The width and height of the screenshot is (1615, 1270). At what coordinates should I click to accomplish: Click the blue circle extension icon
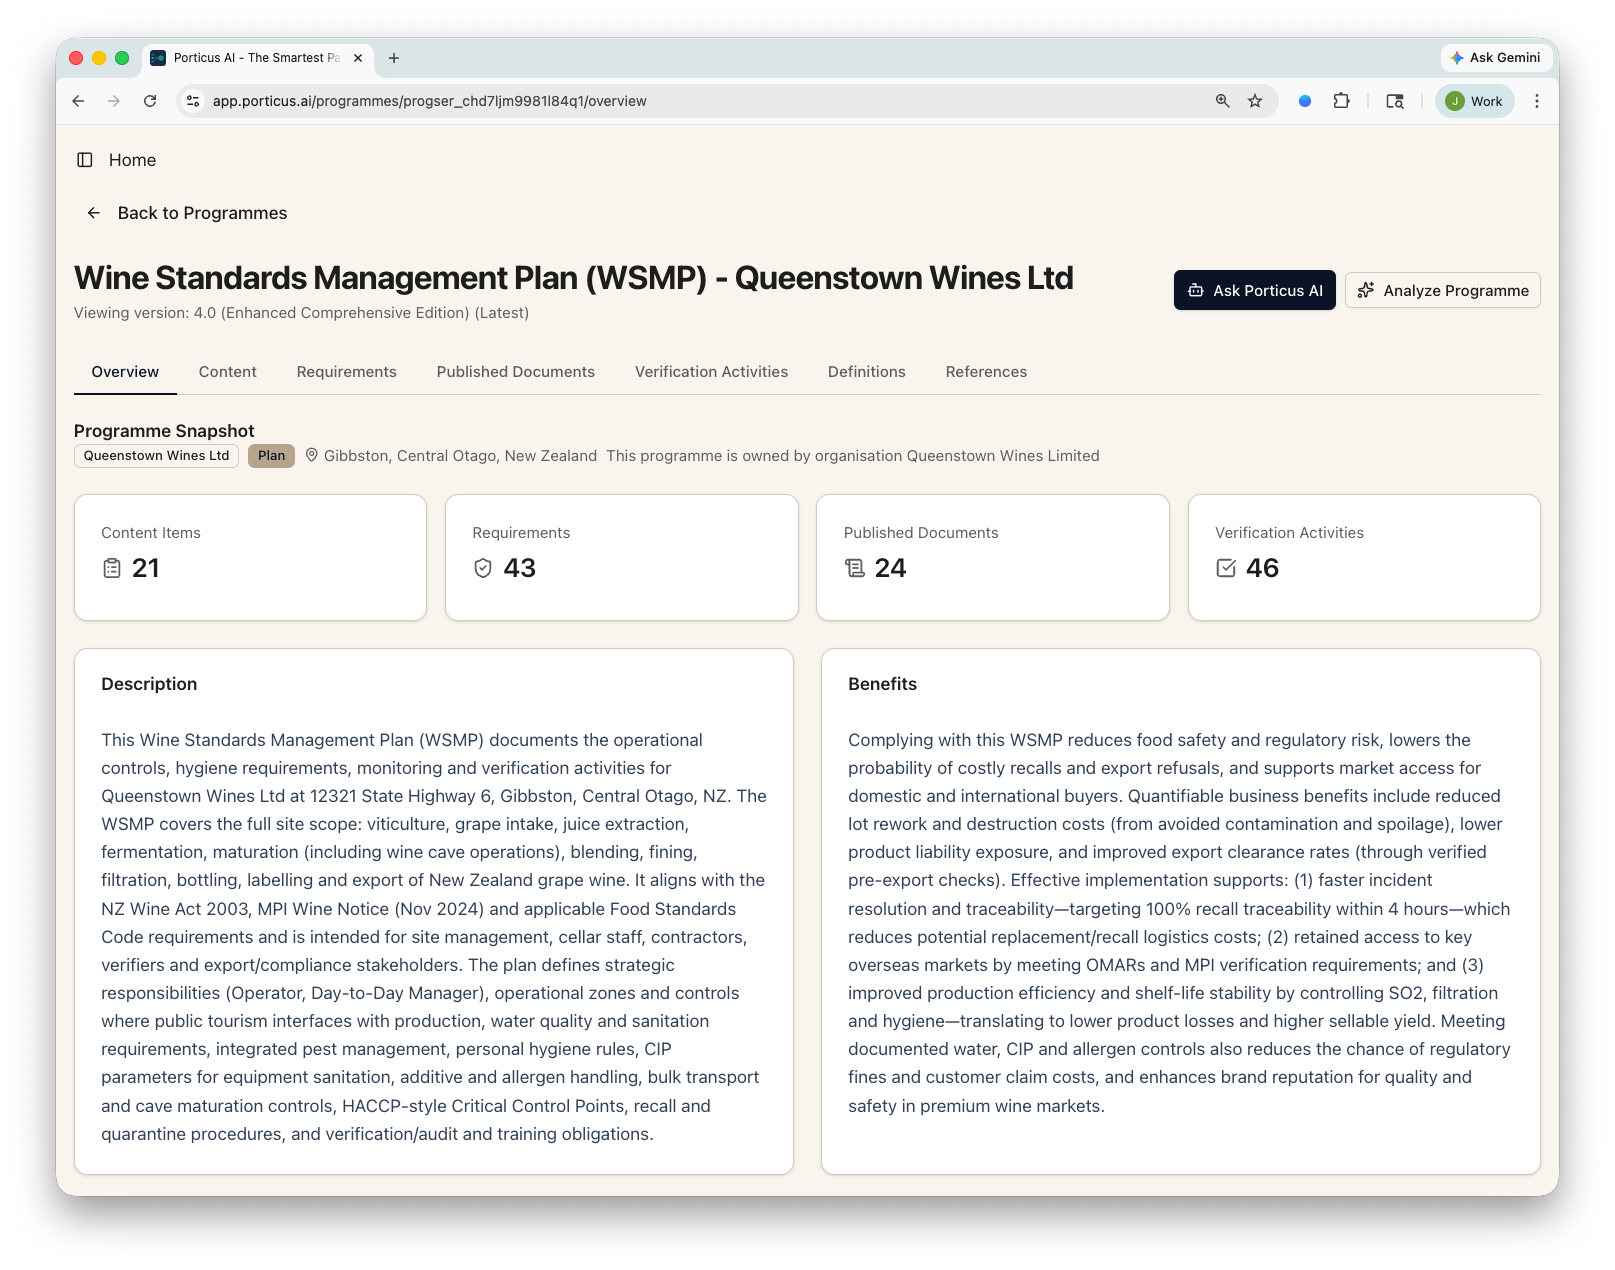click(x=1305, y=101)
